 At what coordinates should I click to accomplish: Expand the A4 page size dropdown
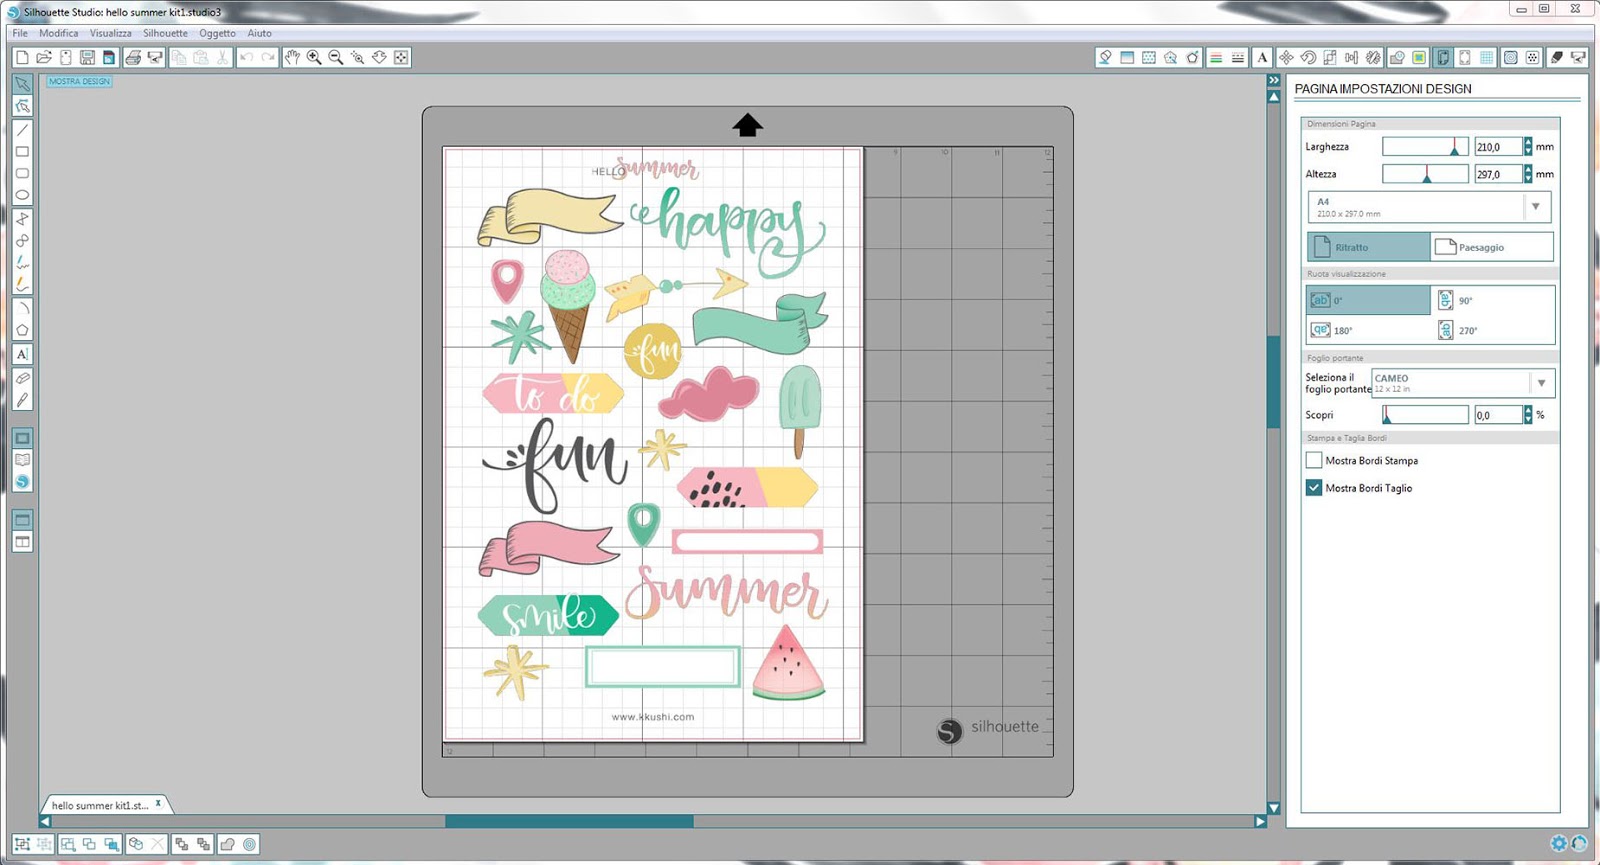click(x=1536, y=207)
